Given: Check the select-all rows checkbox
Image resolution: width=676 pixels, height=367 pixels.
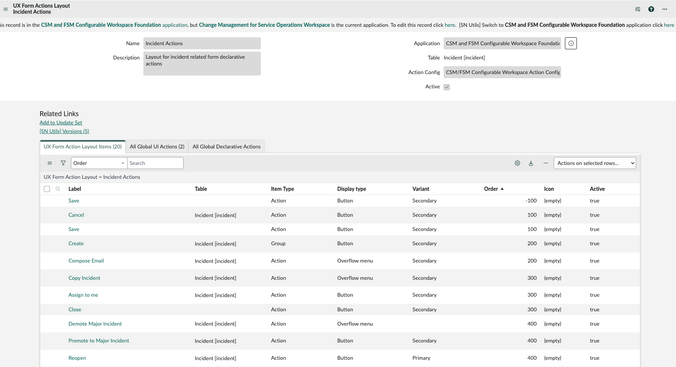Looking at the screenshot, I should 47,189.
